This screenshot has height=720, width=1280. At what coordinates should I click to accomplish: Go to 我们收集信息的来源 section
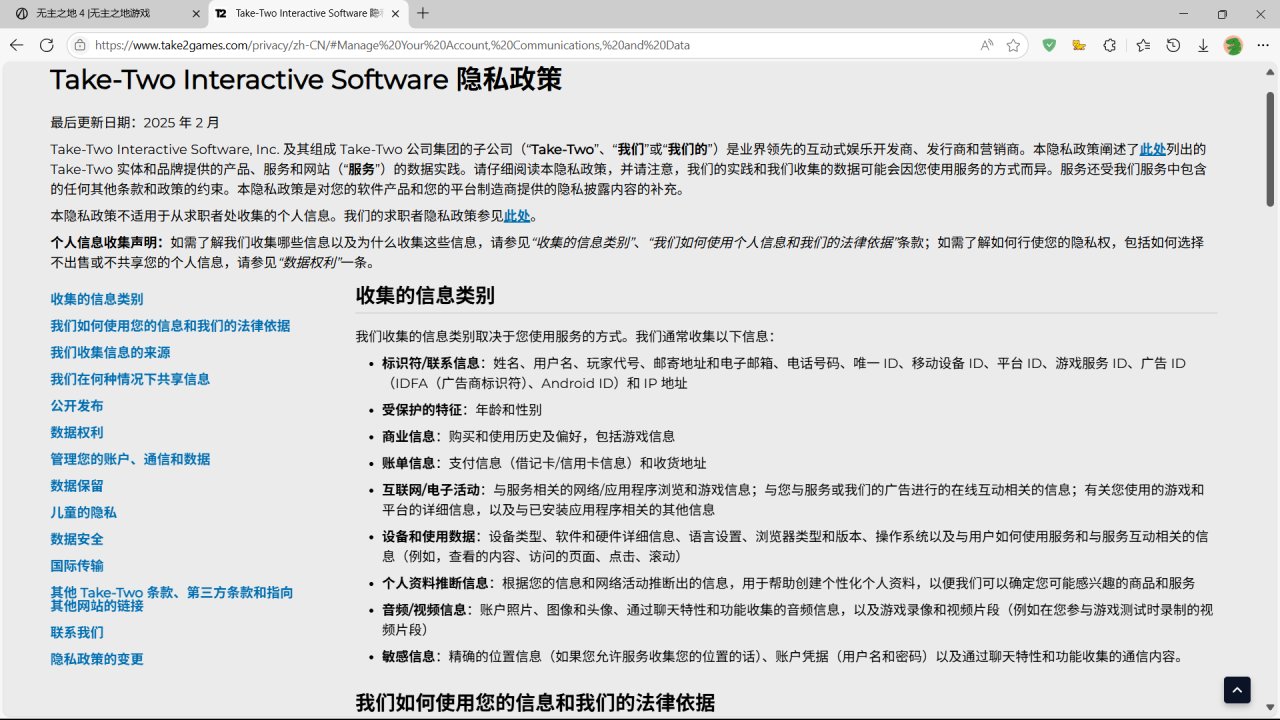111,352
